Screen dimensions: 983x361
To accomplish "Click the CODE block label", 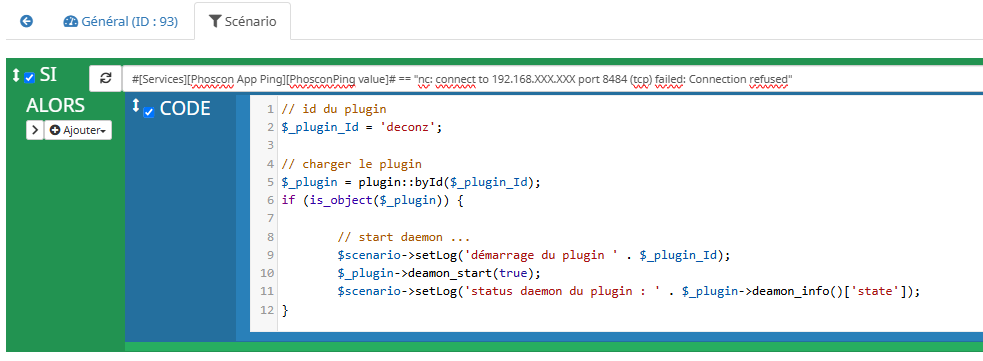I will (186, 108).
